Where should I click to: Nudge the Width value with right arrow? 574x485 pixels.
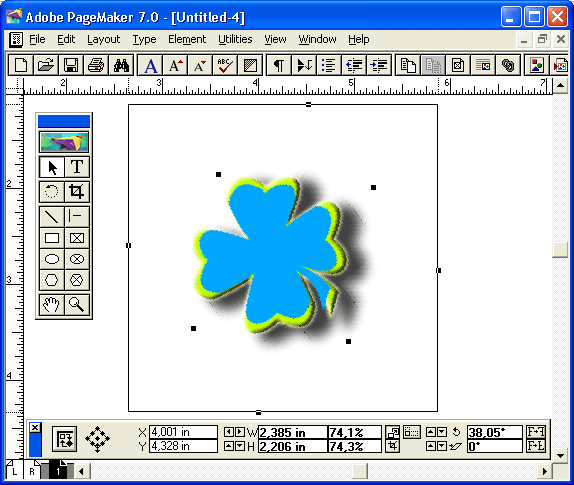pyautogui.click(x=240, y=432)
